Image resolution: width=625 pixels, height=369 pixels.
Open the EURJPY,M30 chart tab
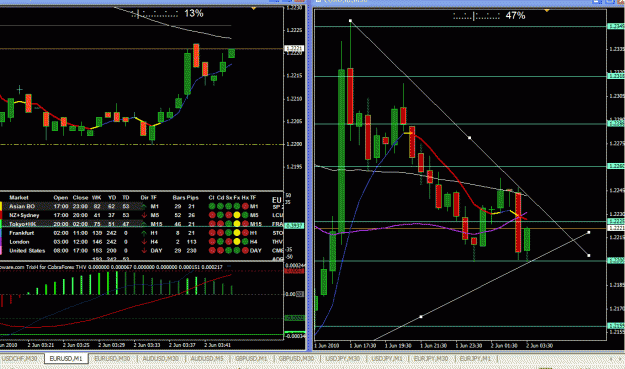(x=431, y=359)
